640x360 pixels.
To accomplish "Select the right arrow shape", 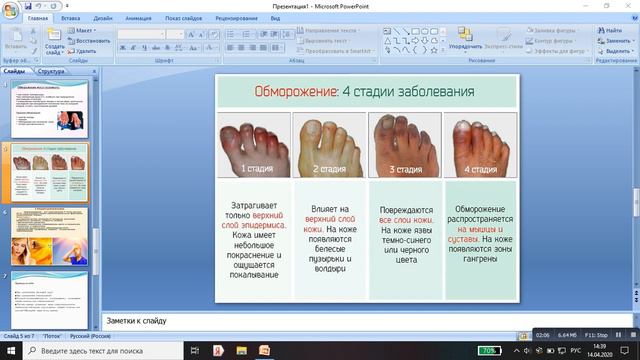I will tap(416, 41).
